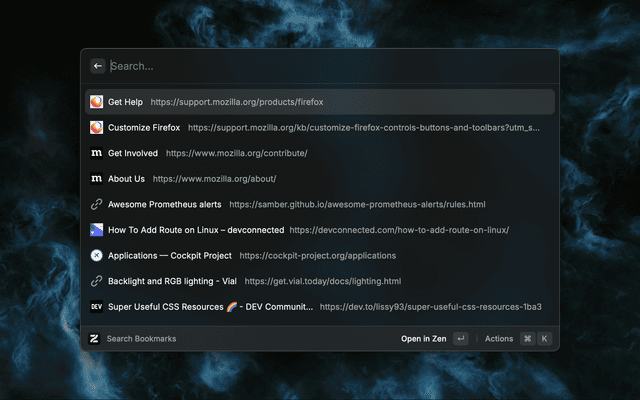This screenshot has height=400, width=640.
Task: Click the Zen icon beside Search Bookmarks
Action: click(95, 339)
